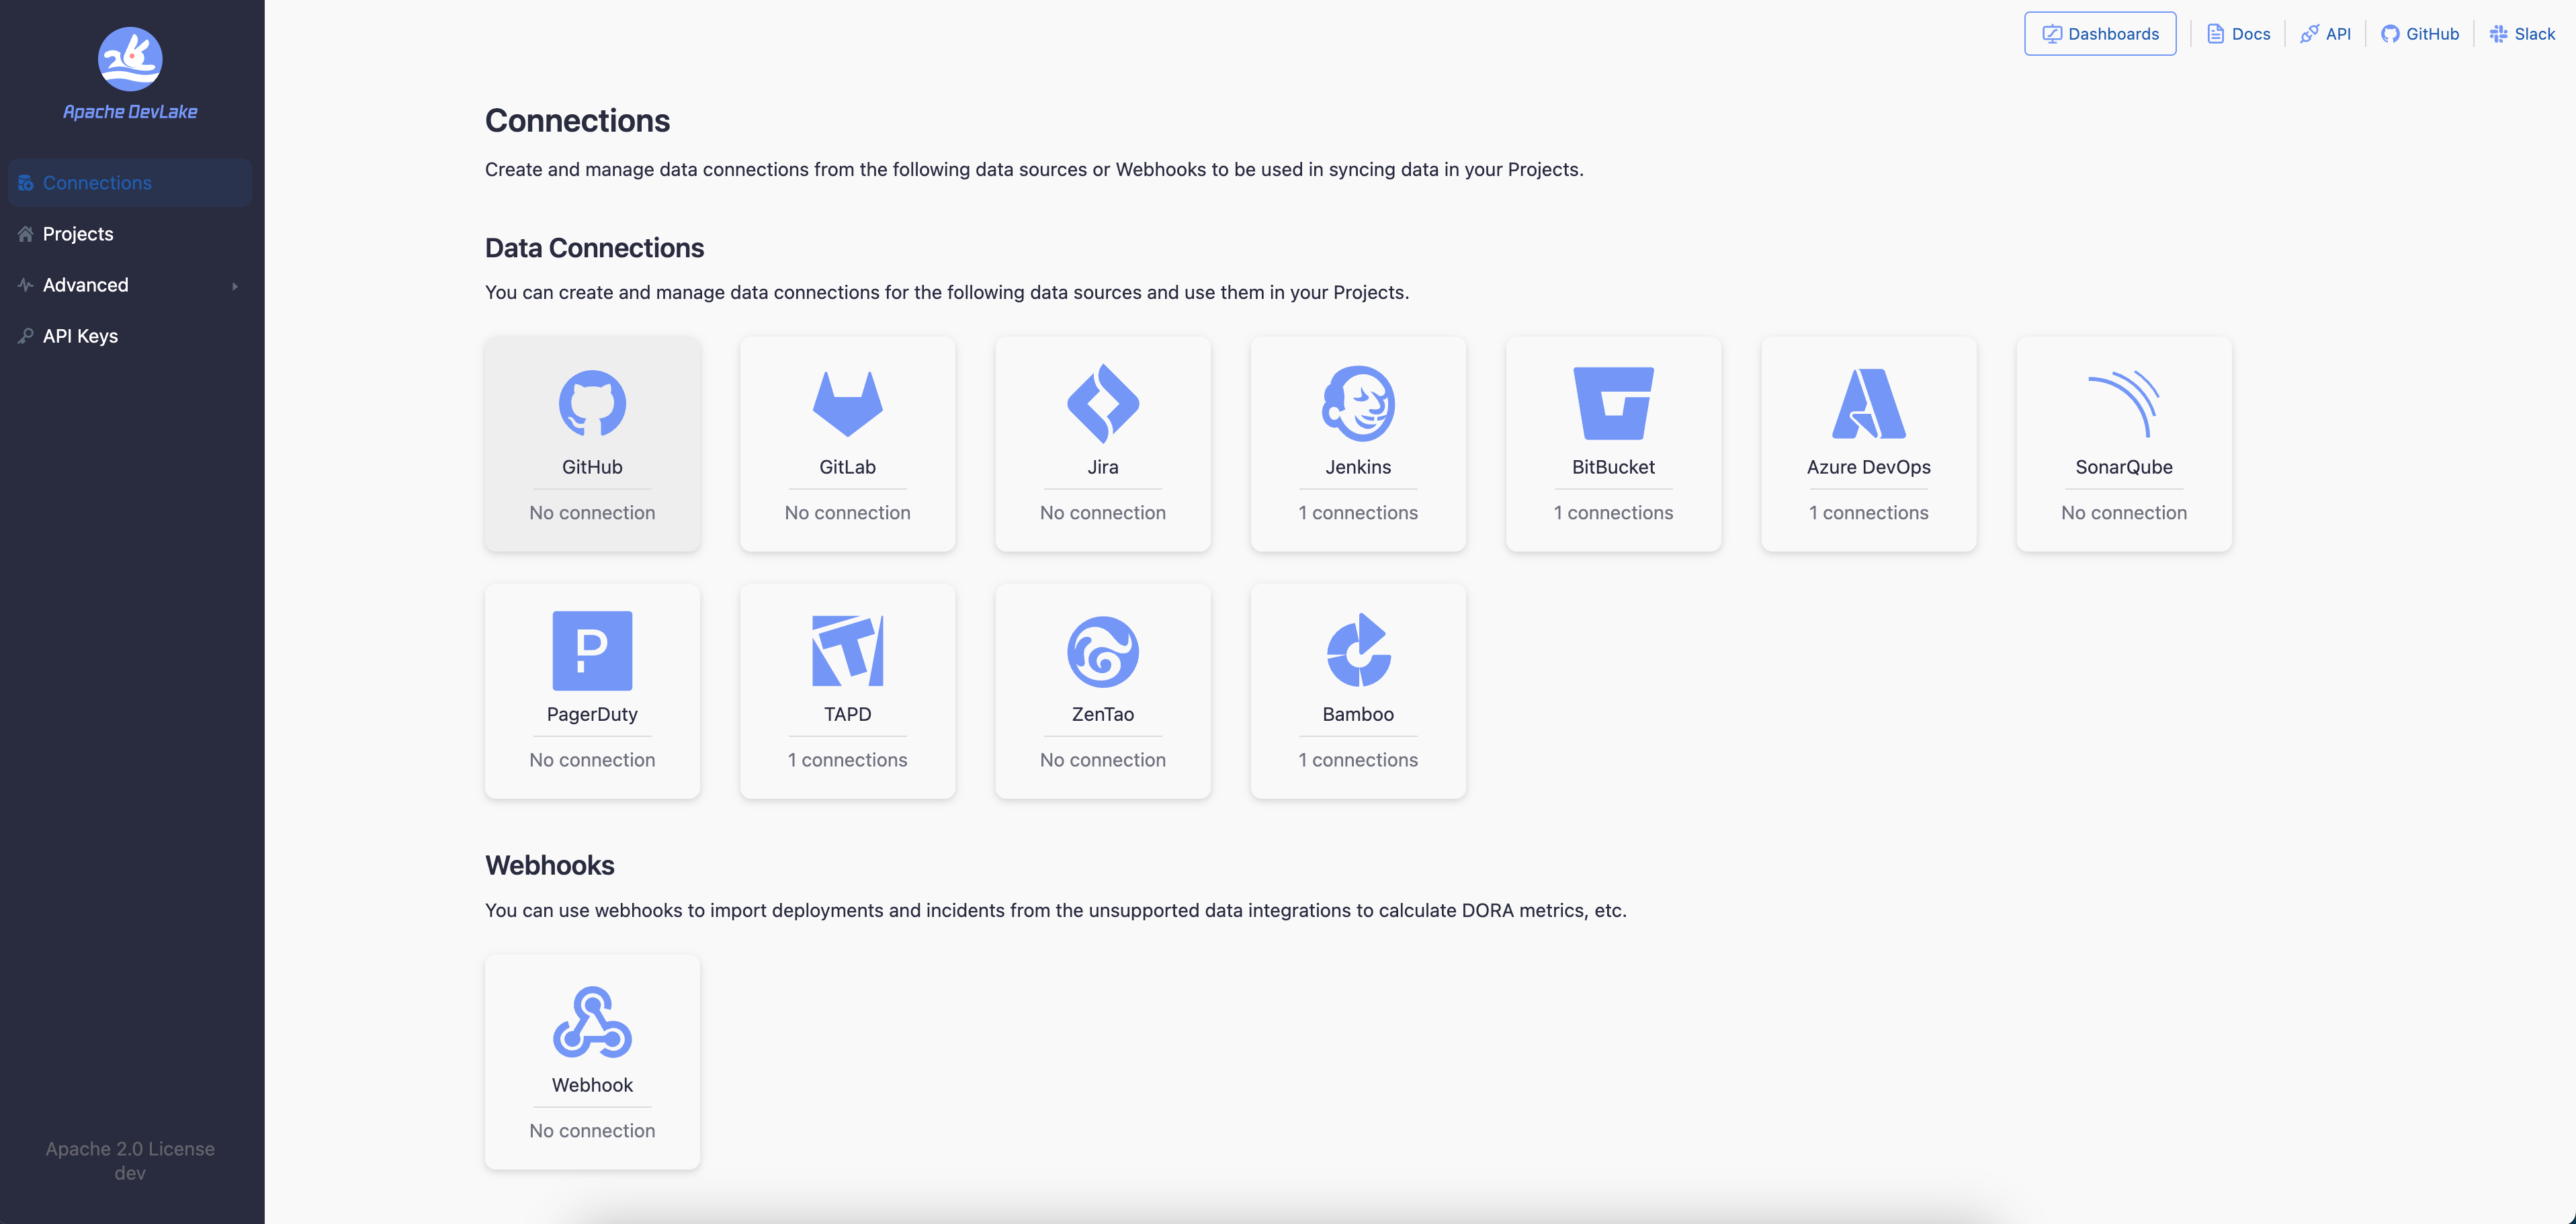
Task: Select the Azure DevOps connection
Action: [1868, 444]
